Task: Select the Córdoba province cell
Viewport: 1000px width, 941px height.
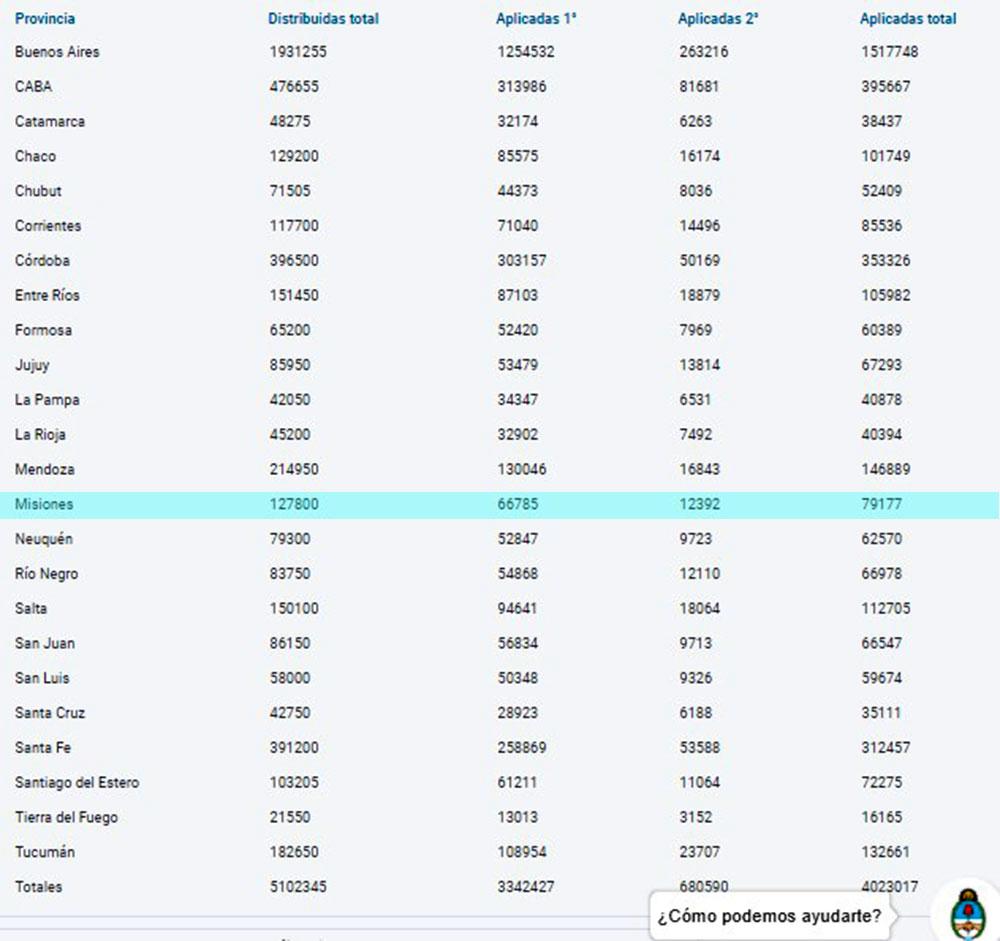Action: click(x=42, y=261)
